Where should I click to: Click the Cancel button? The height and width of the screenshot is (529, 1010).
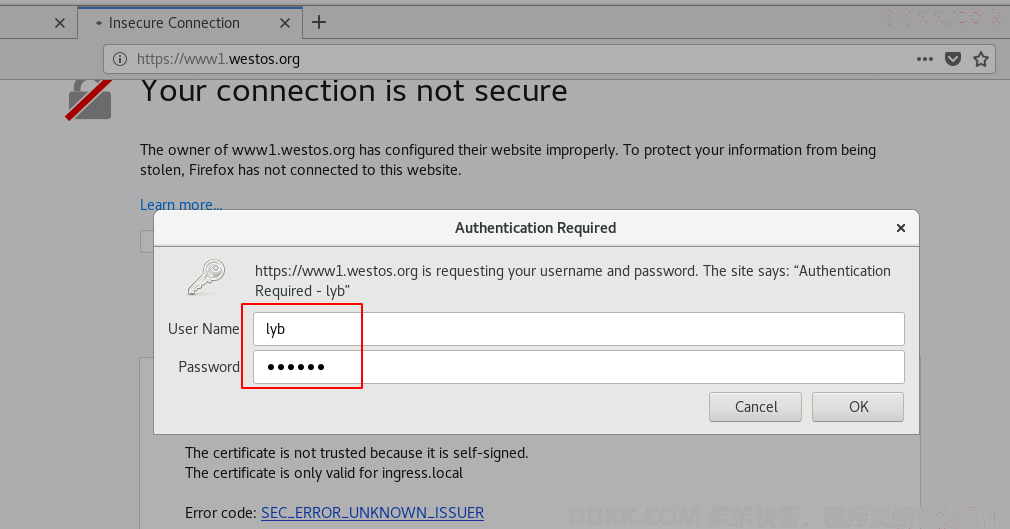coord(755,407)
